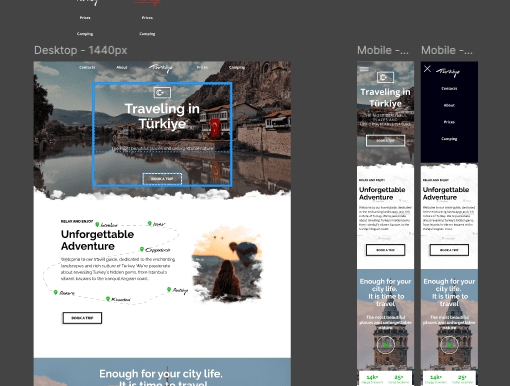Click About in the dark mobile menu

tap(449, 105)
